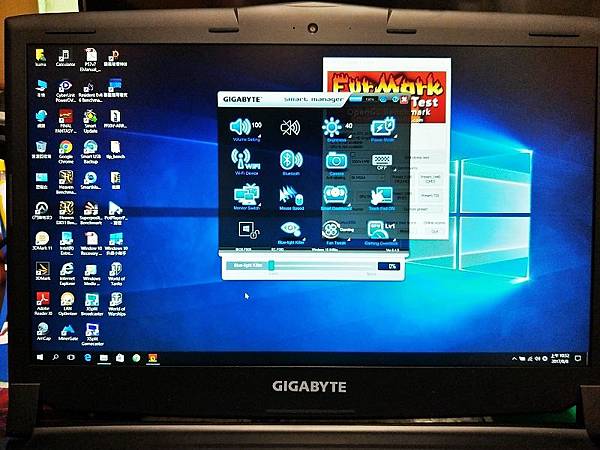Open XSplit Broadcaster desktop shortcut
This screenshot has width=600, height=450.
pyautogui.click(x=92, y=305)
